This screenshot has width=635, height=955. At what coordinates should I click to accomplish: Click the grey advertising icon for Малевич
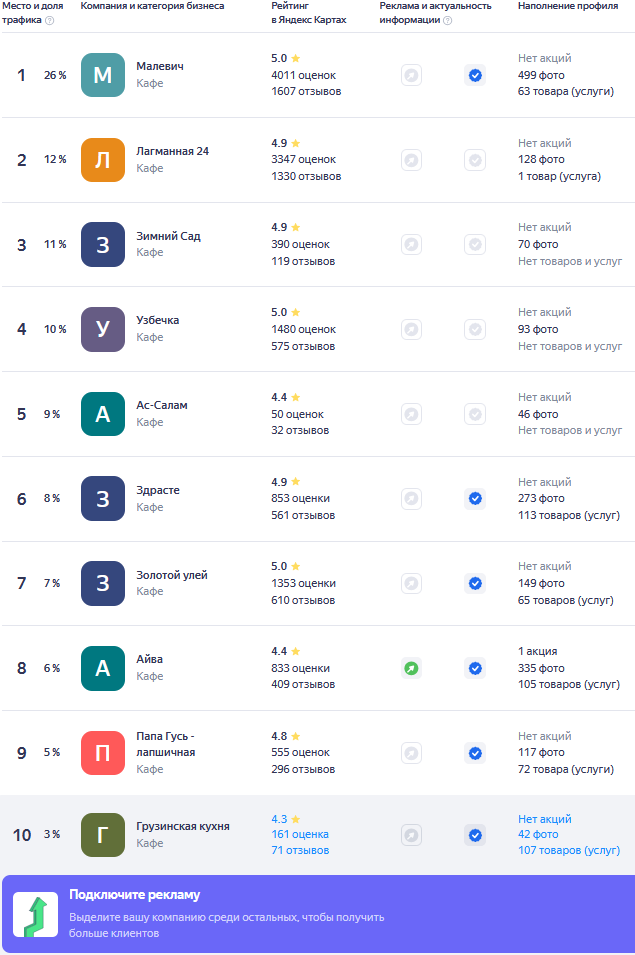point(411,75)
